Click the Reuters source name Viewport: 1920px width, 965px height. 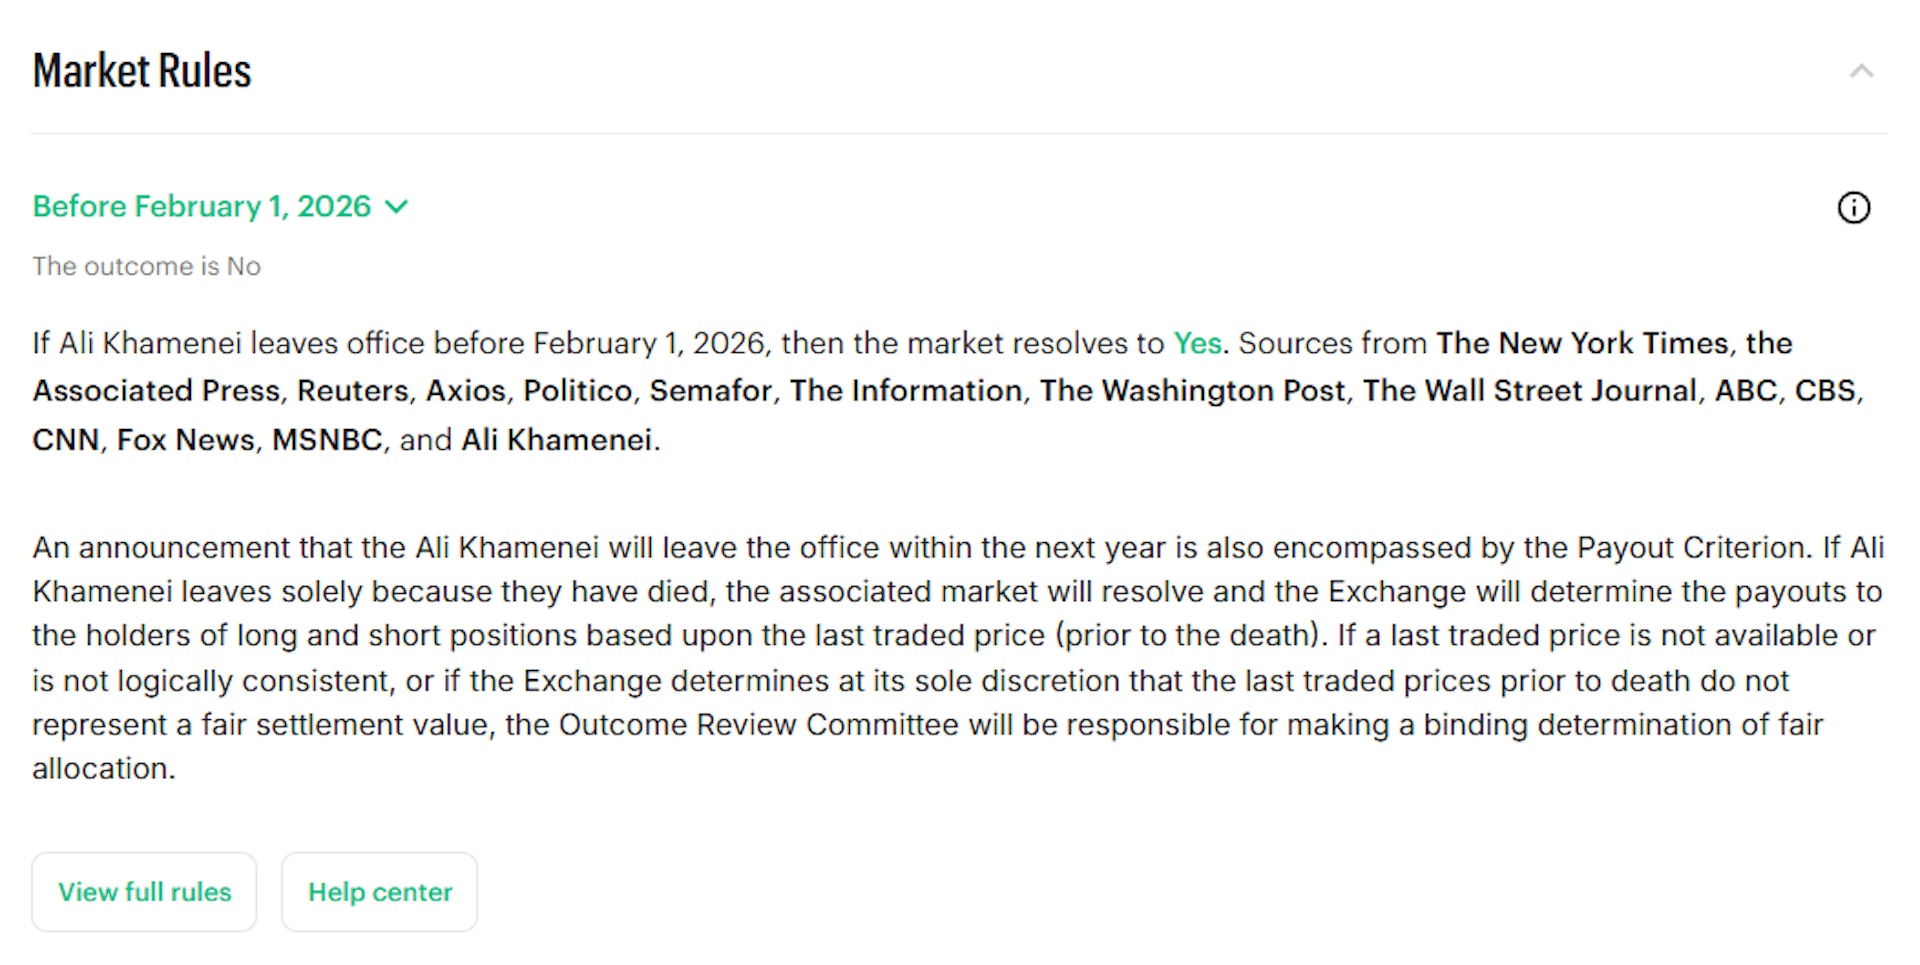[354, 390]
